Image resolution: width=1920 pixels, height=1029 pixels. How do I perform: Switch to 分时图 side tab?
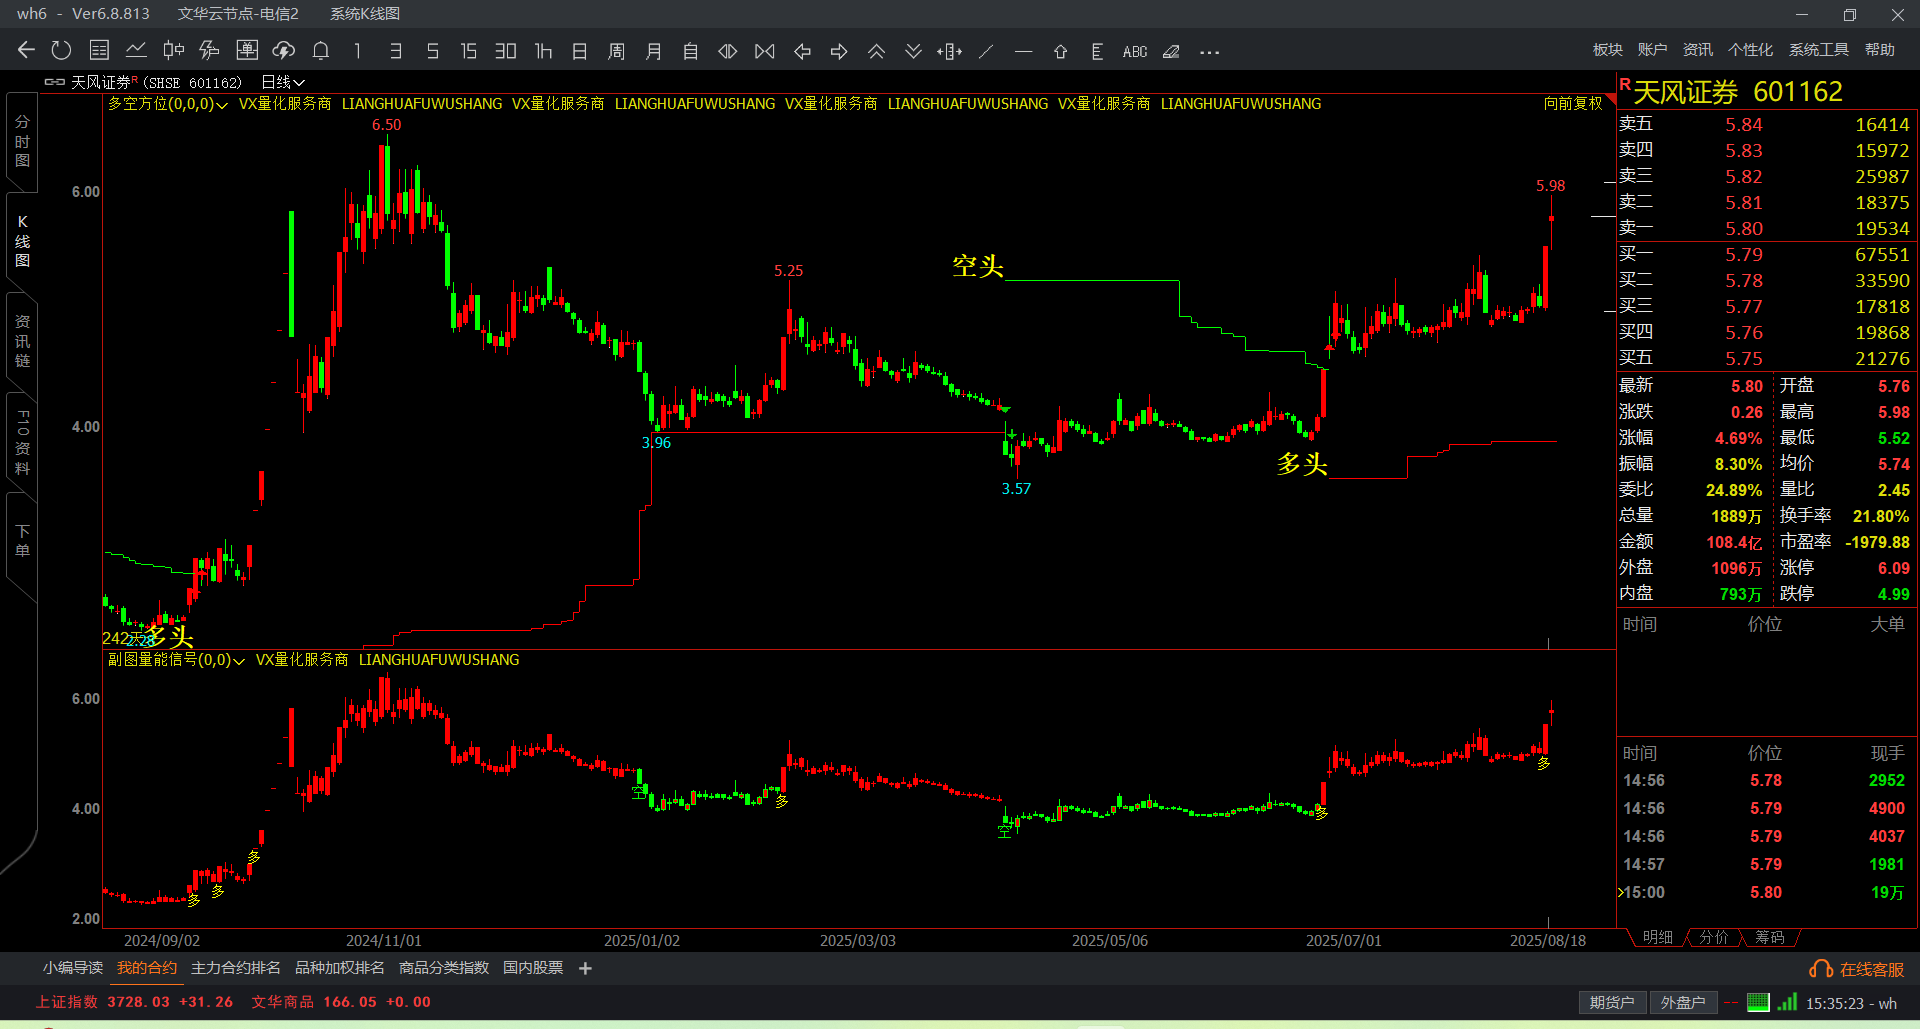(22, 141)
